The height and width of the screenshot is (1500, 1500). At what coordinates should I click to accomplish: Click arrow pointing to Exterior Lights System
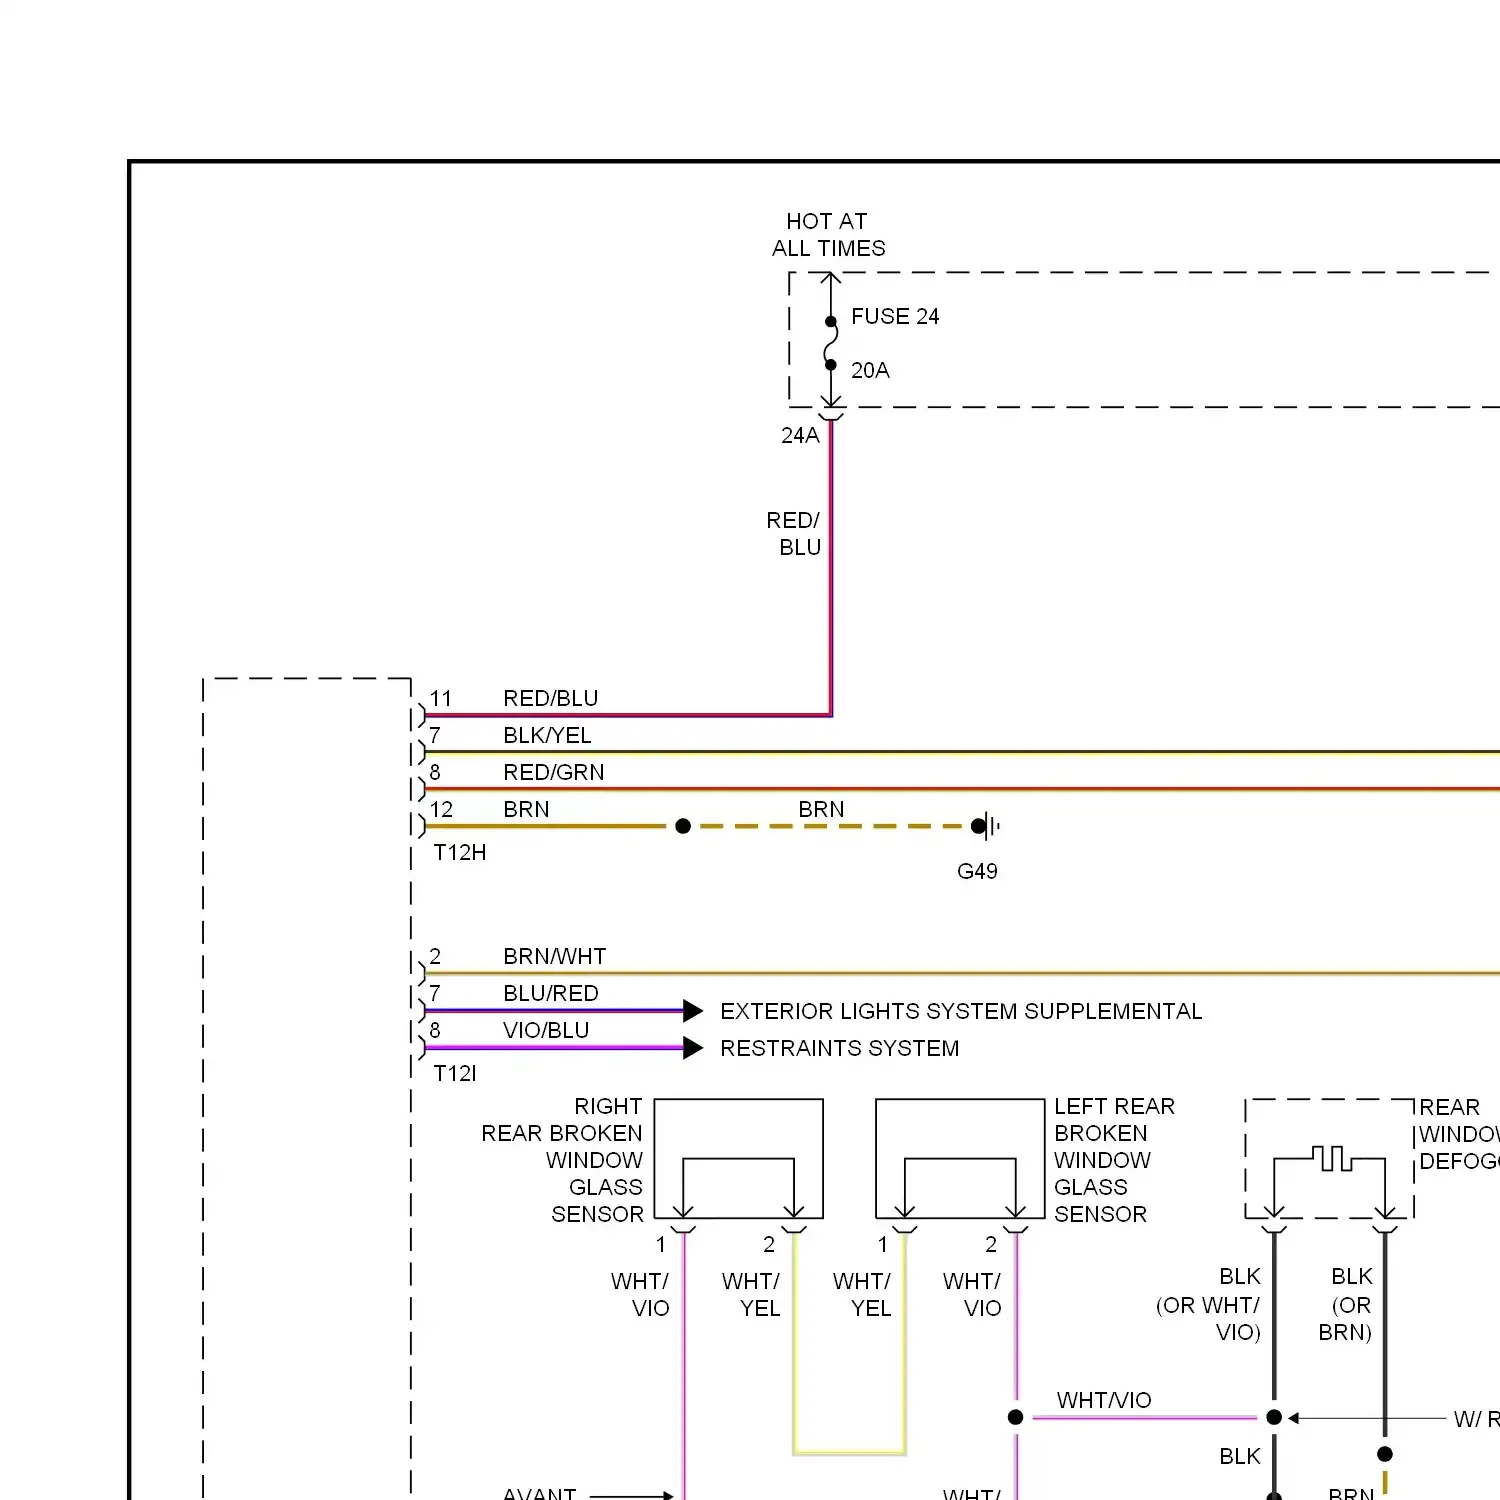[693, 1011]
